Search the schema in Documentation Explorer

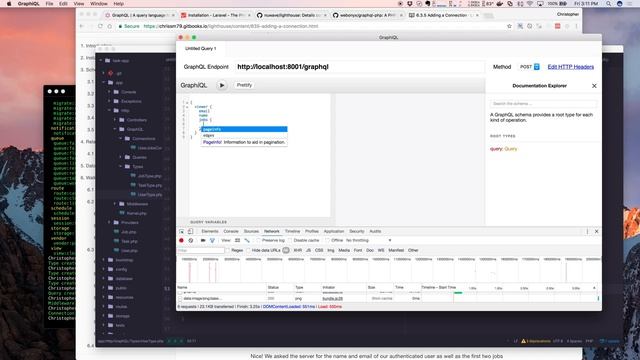pyautogui.click(x=543, y=104)
